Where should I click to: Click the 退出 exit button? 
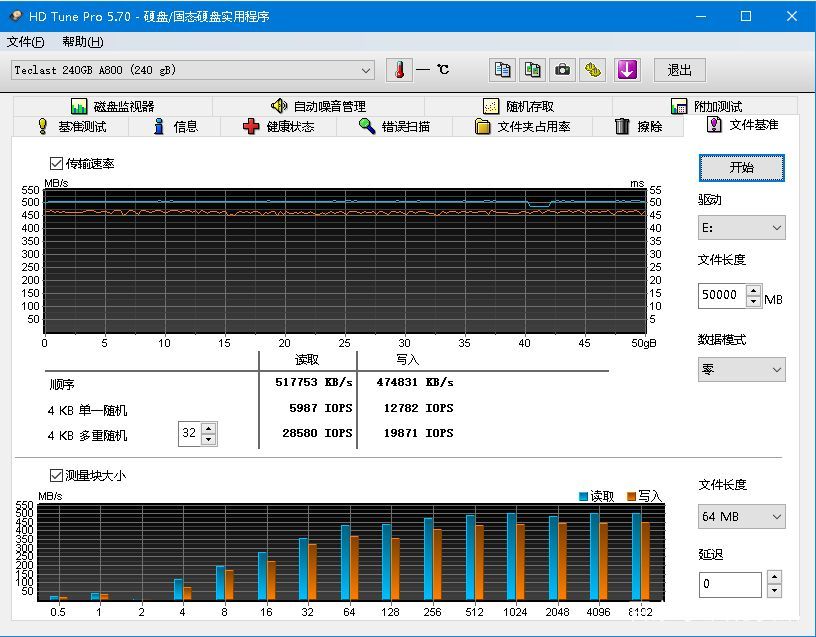pos(679,70)
